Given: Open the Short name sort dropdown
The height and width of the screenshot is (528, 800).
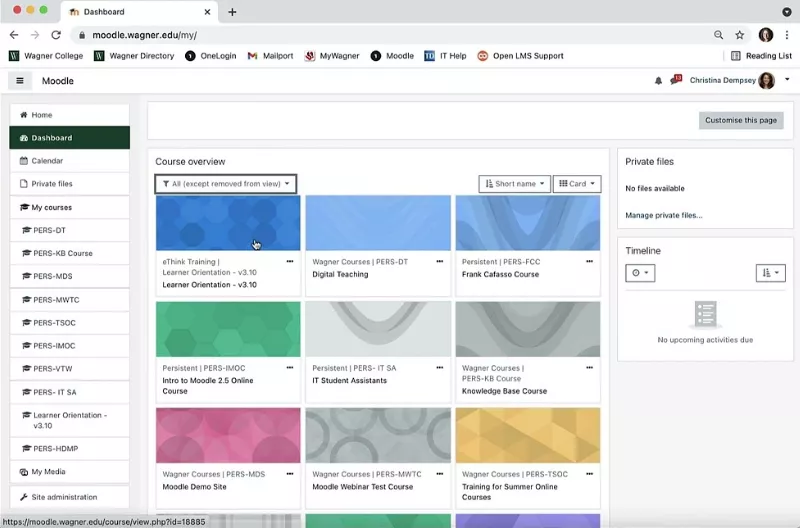Looking at the screenshot, I should click(514, 184).
